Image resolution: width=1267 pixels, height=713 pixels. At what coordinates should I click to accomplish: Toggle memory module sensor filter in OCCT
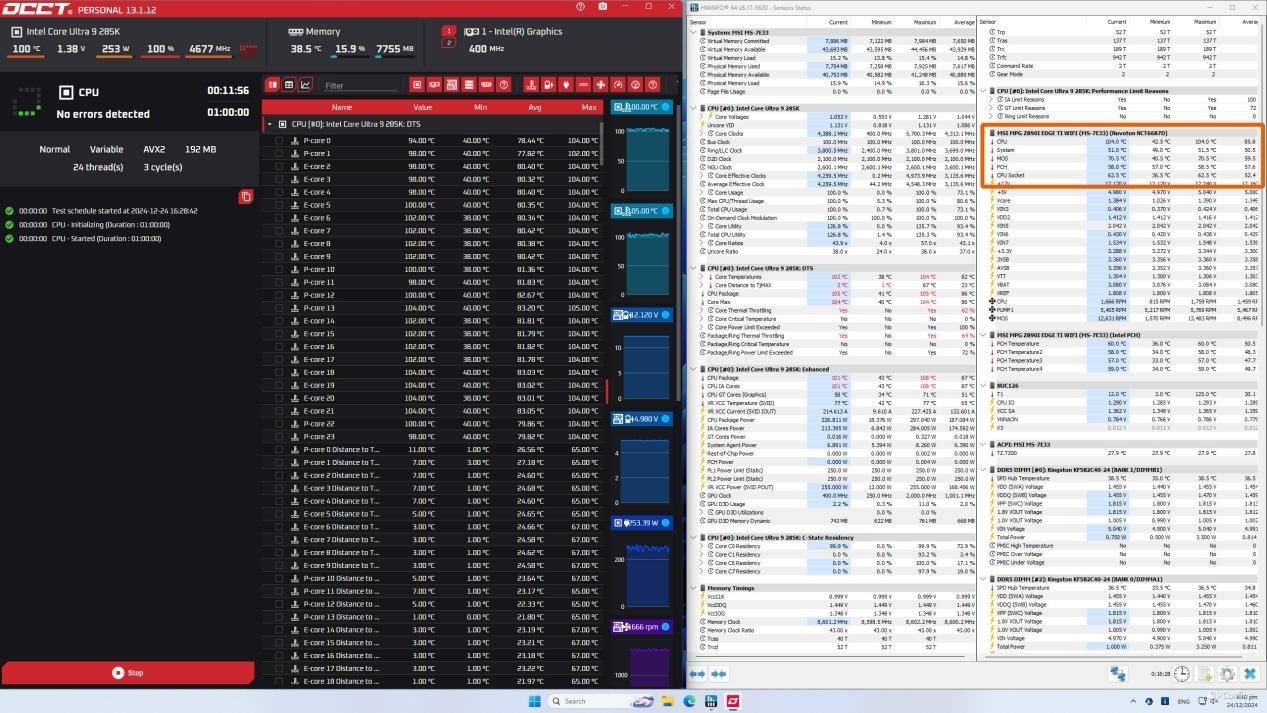(x=486, y=85)
